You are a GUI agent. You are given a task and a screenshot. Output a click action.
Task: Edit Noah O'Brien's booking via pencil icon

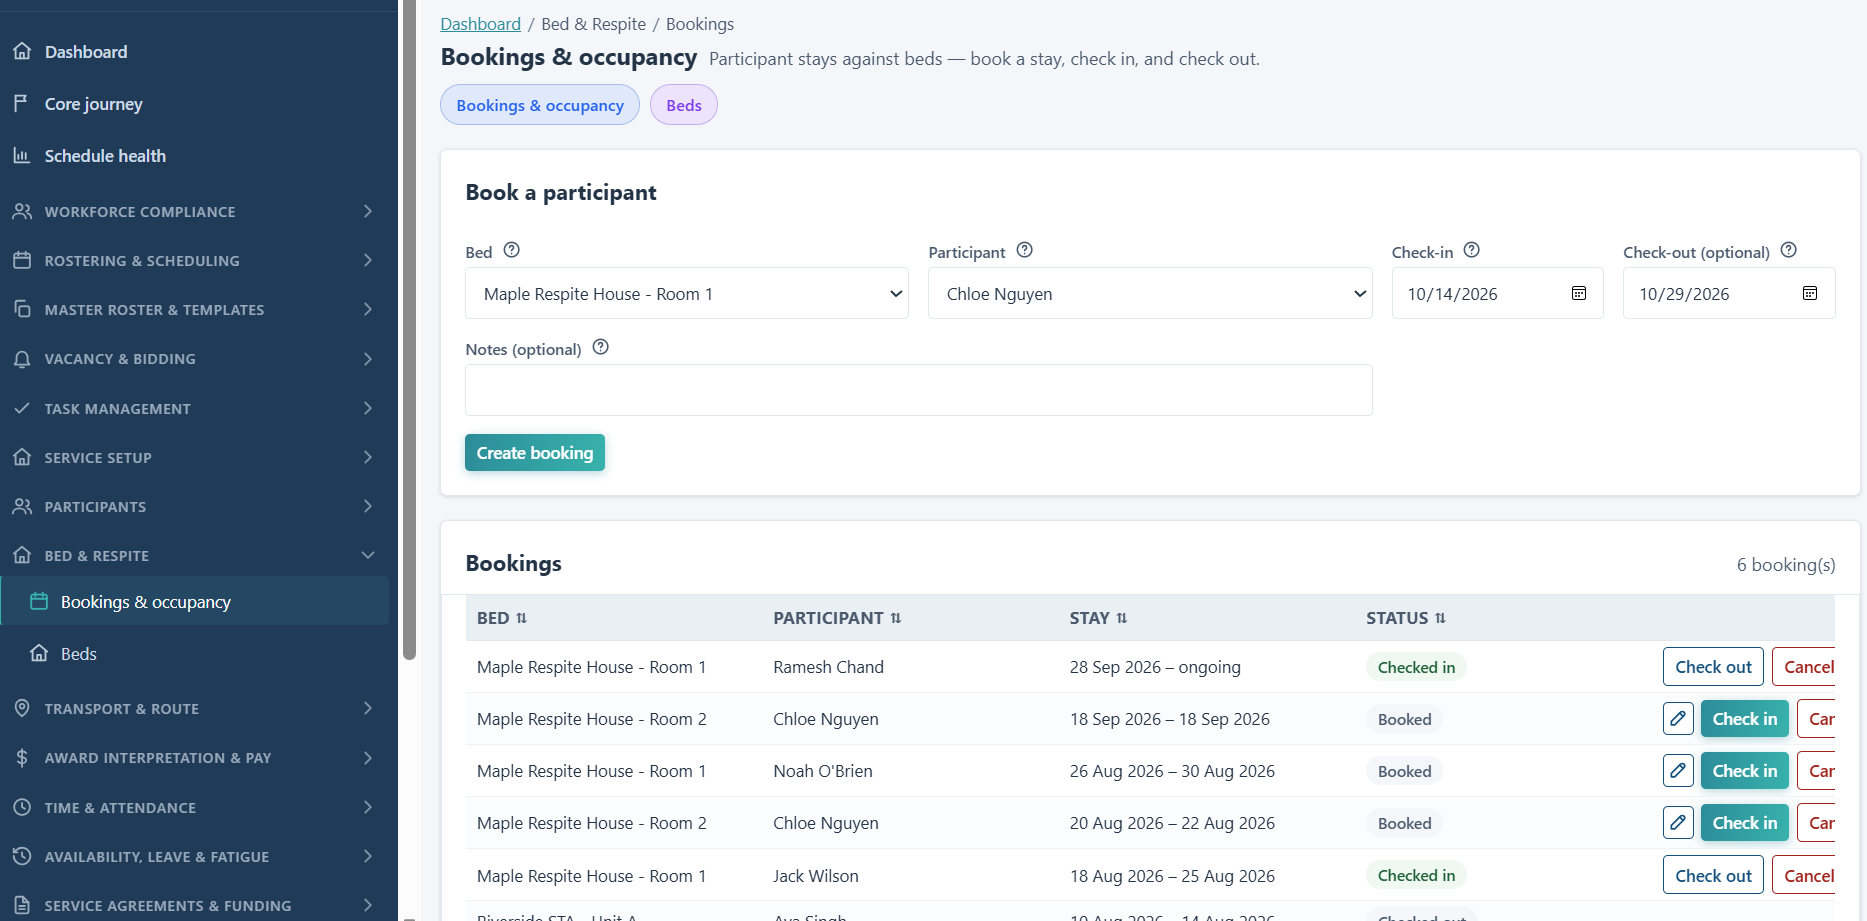tap(1678, 770)
